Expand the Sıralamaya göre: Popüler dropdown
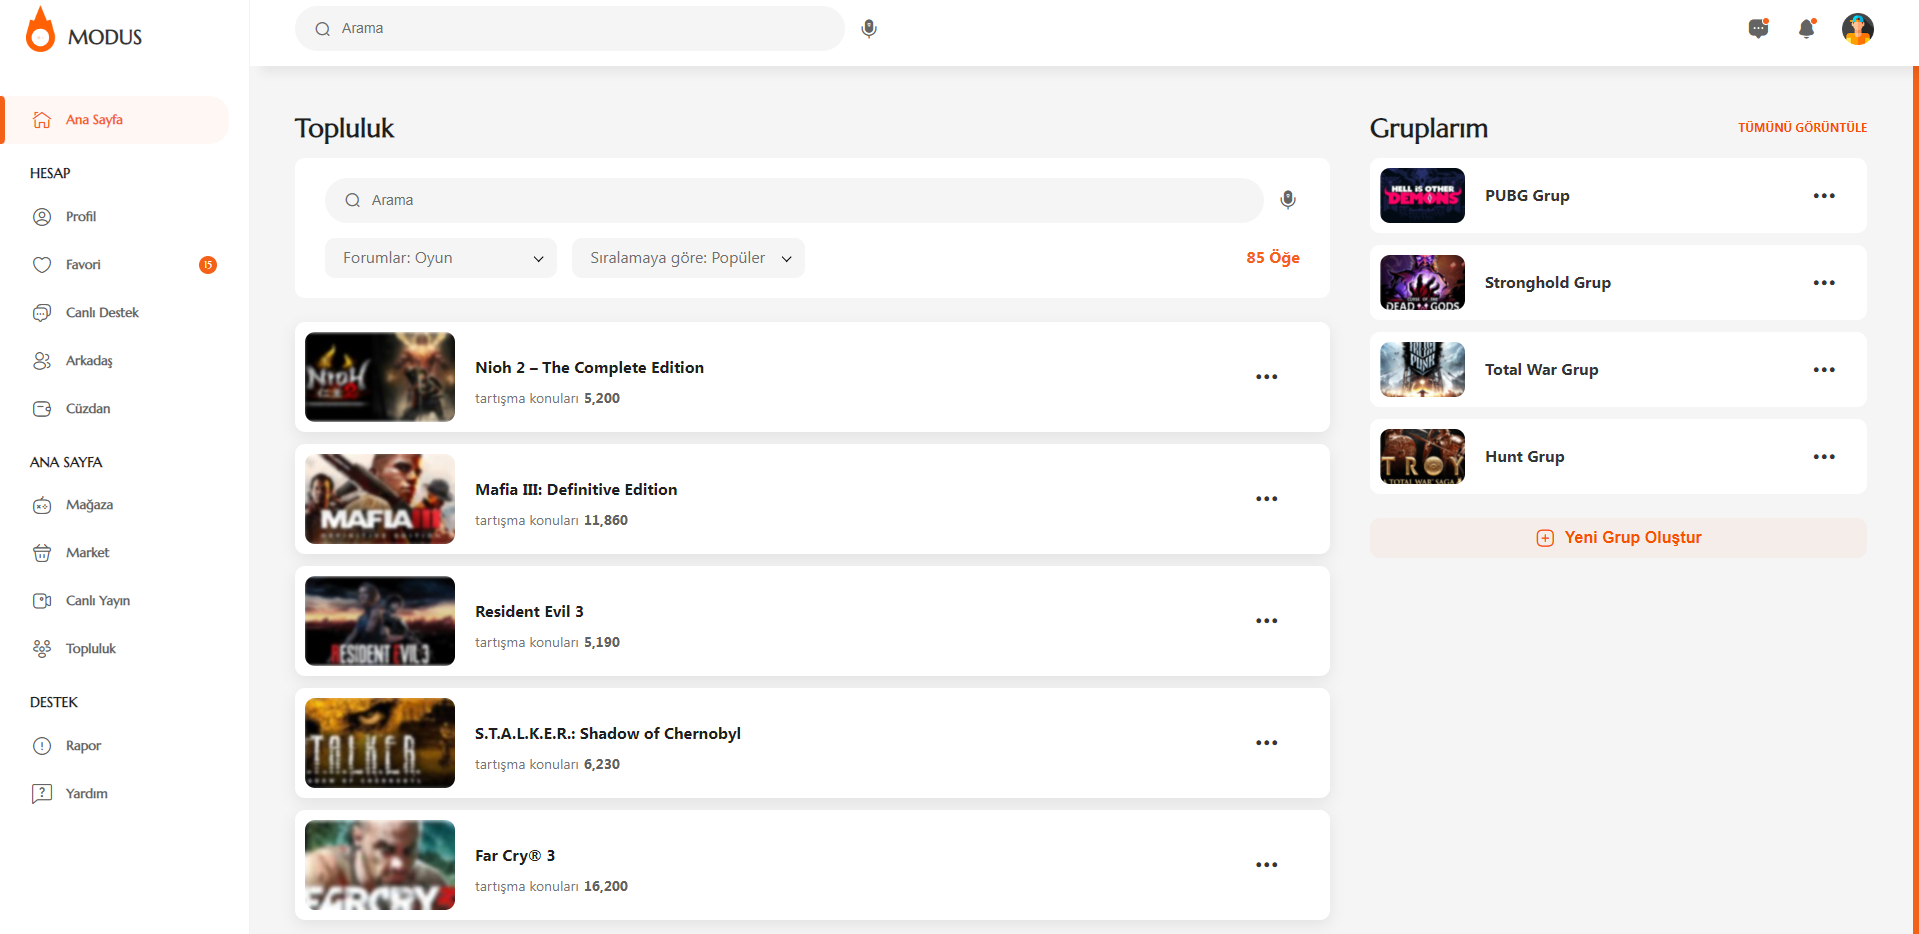1919x934 pixels. pos(688,258)
